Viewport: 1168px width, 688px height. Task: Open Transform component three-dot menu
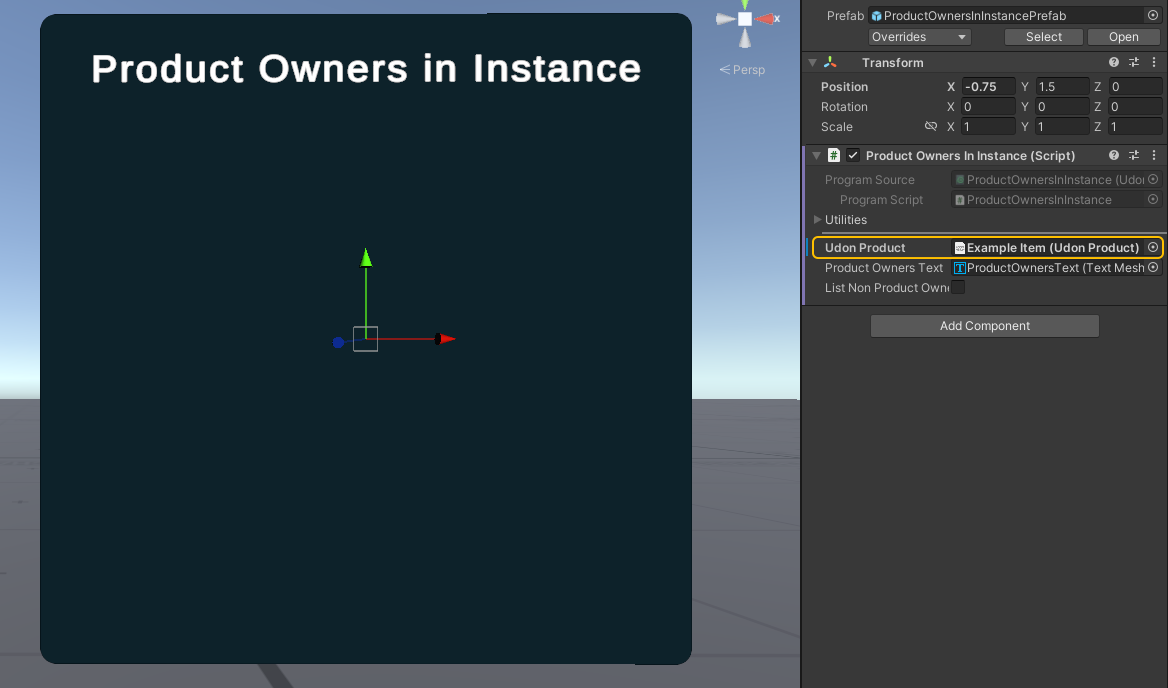[1154, 63]
